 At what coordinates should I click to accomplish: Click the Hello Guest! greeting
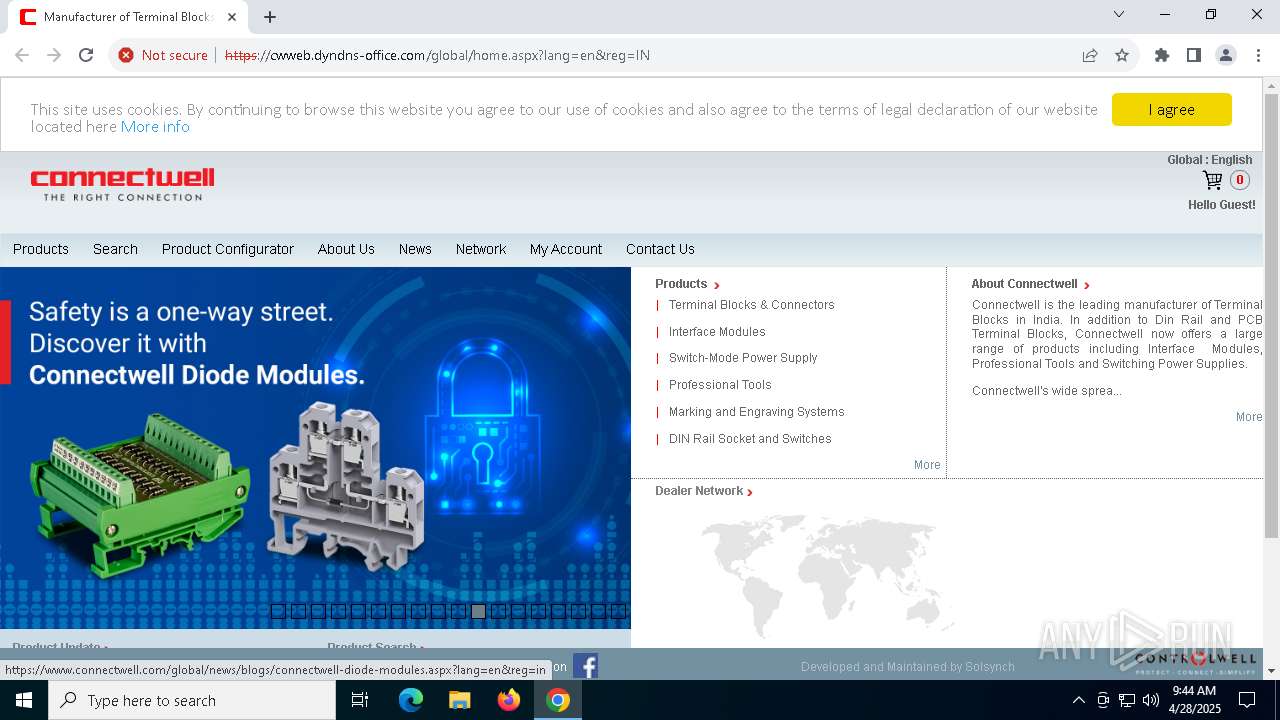pos(1221,205)
